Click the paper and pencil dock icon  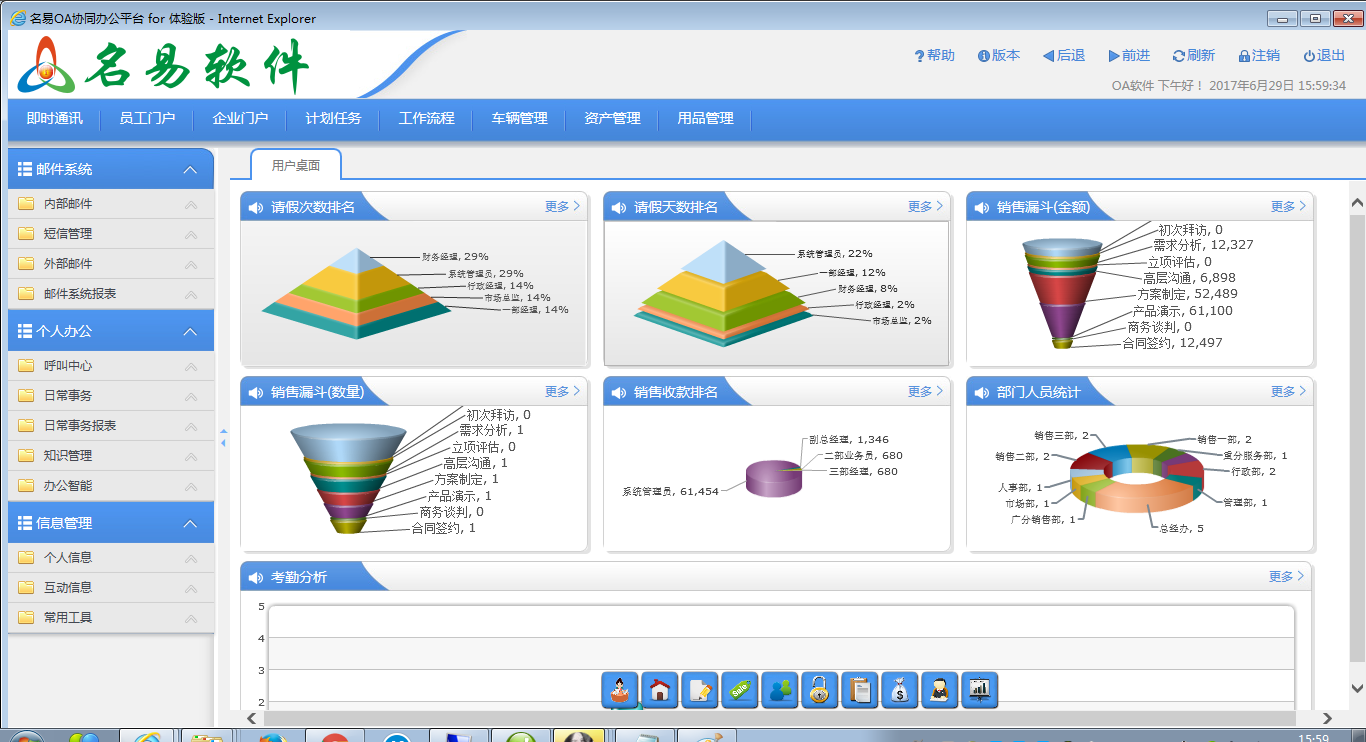(x=699, y=690)
